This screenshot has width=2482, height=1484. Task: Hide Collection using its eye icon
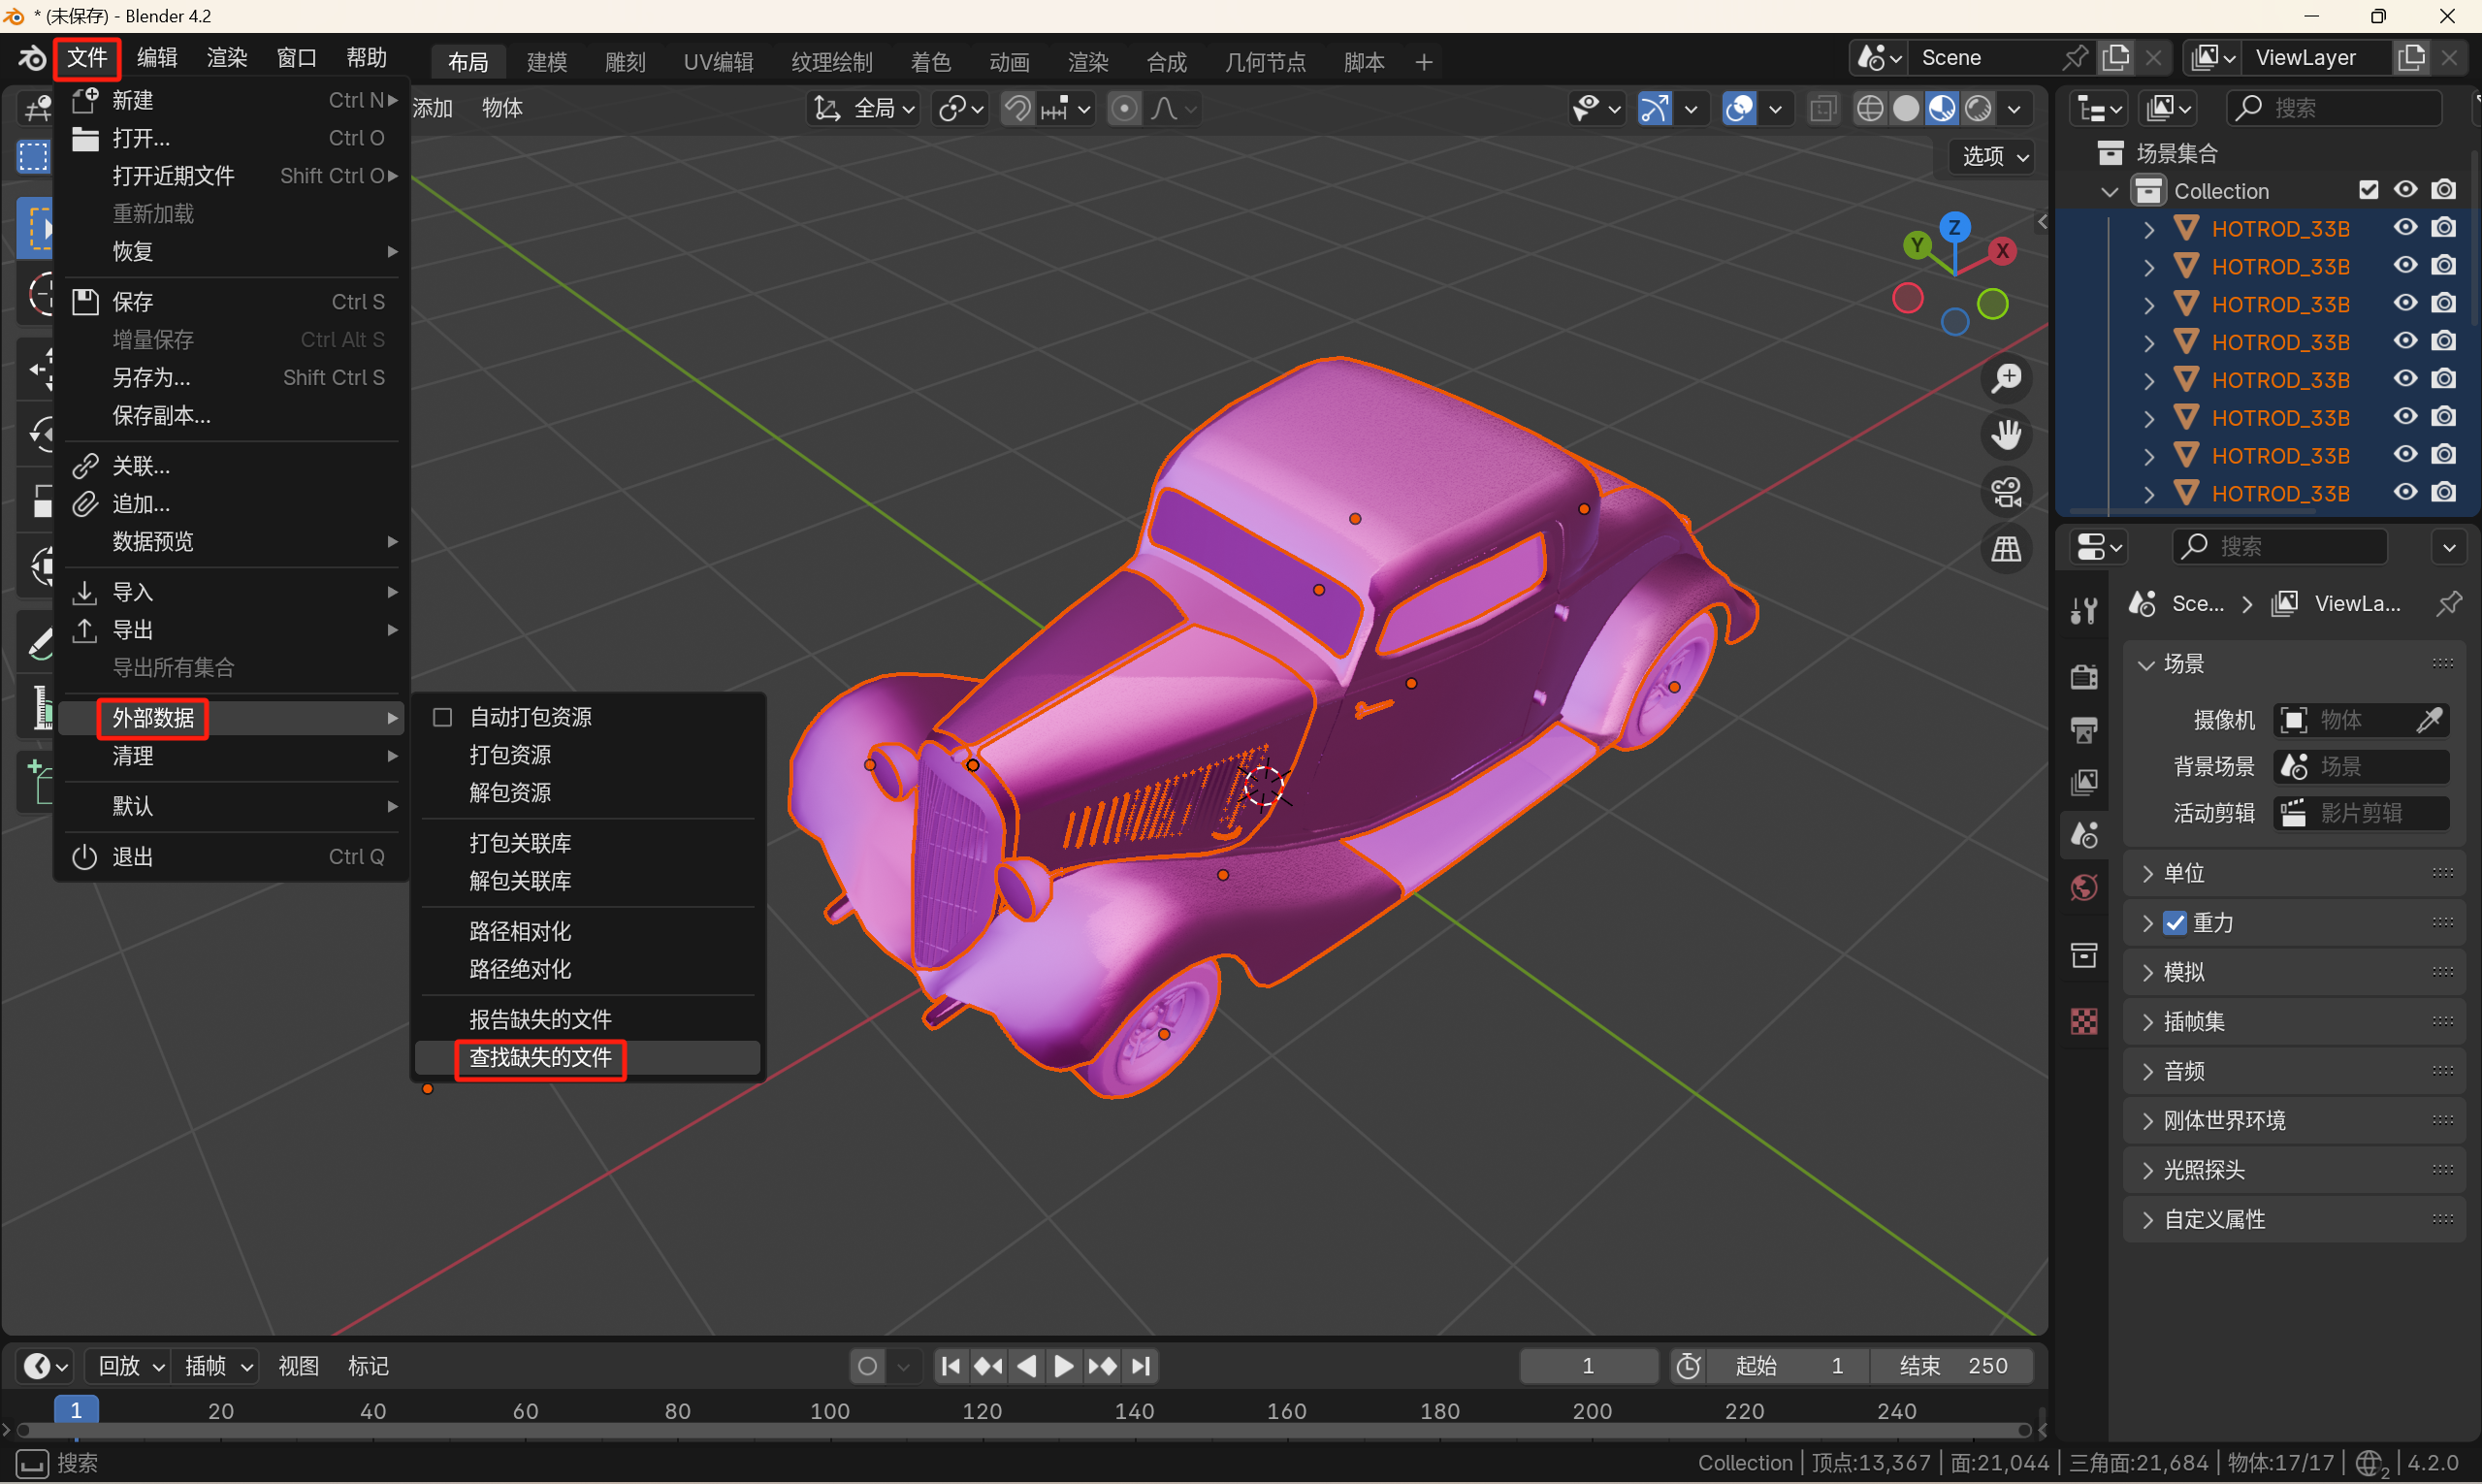click(x=2405, y=190)
